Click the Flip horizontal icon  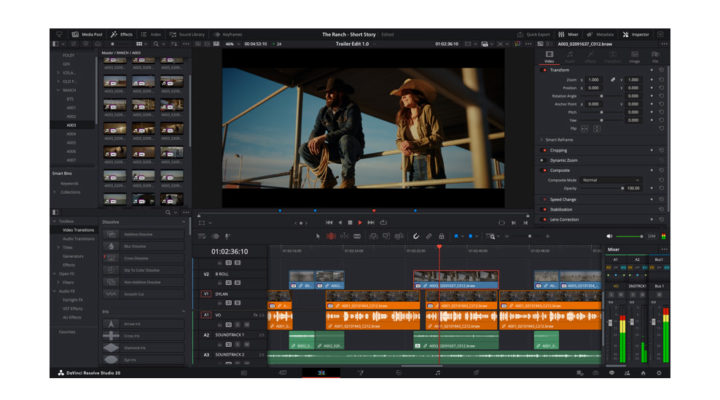coord(585,129)
